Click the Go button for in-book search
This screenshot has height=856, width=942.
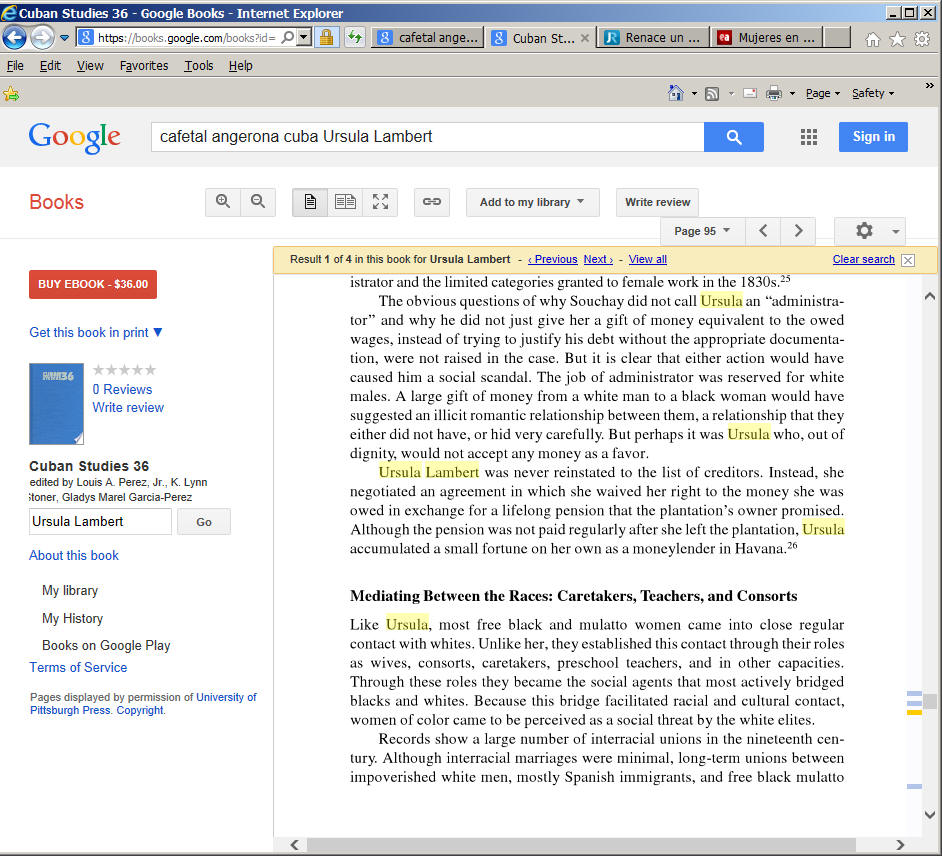coord(204,521)
